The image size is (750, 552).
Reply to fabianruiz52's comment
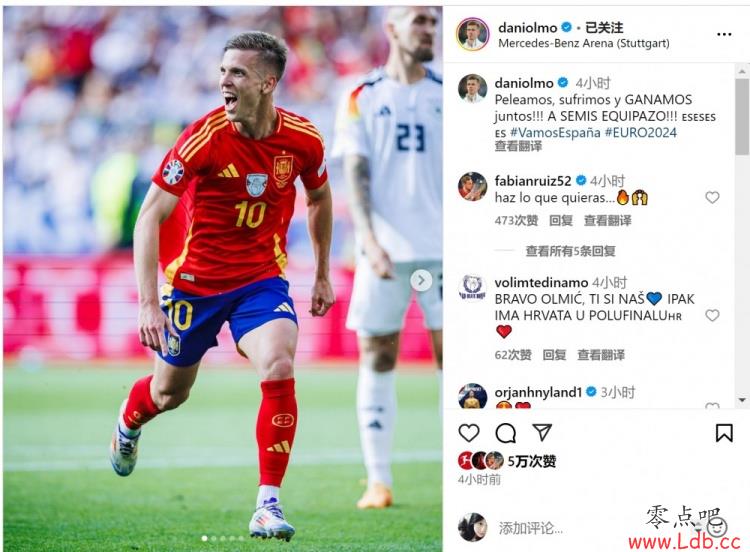[x=561, y=221]
